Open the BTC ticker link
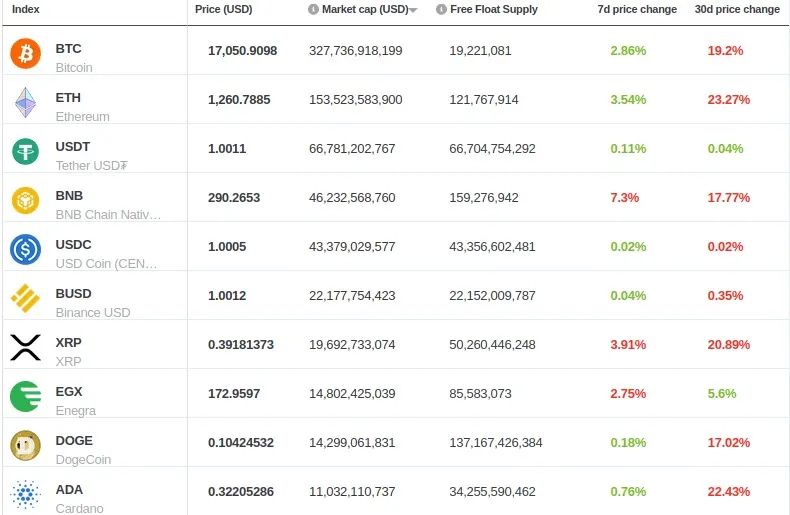This screenshot has width=790, height=515. coord(69,49)
